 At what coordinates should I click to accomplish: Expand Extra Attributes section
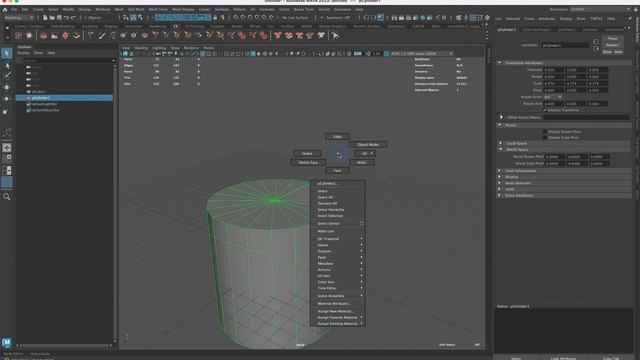500,195
